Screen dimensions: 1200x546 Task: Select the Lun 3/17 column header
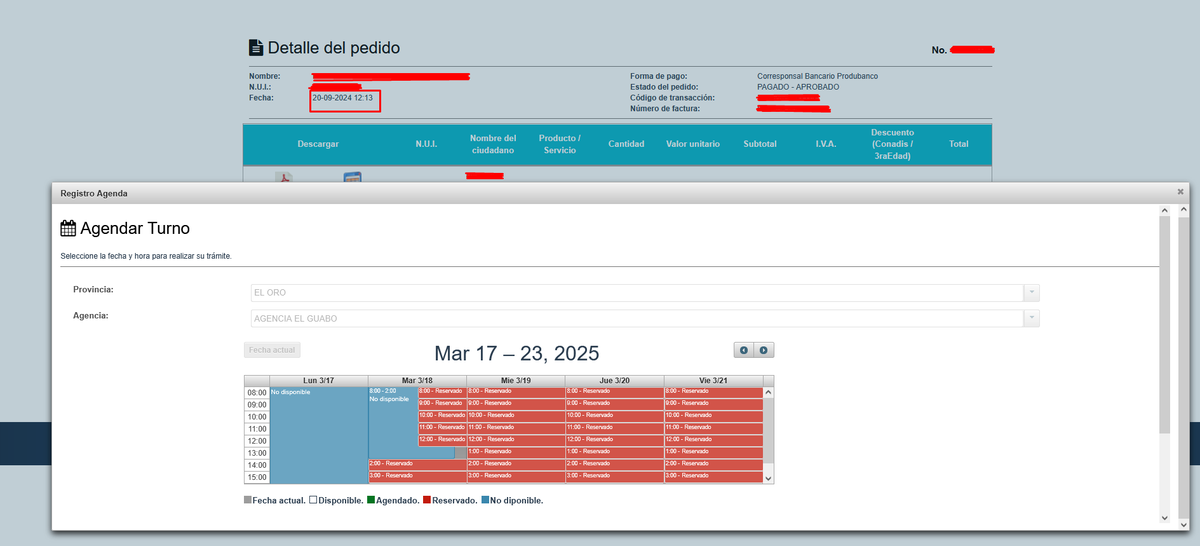point(319,381)
